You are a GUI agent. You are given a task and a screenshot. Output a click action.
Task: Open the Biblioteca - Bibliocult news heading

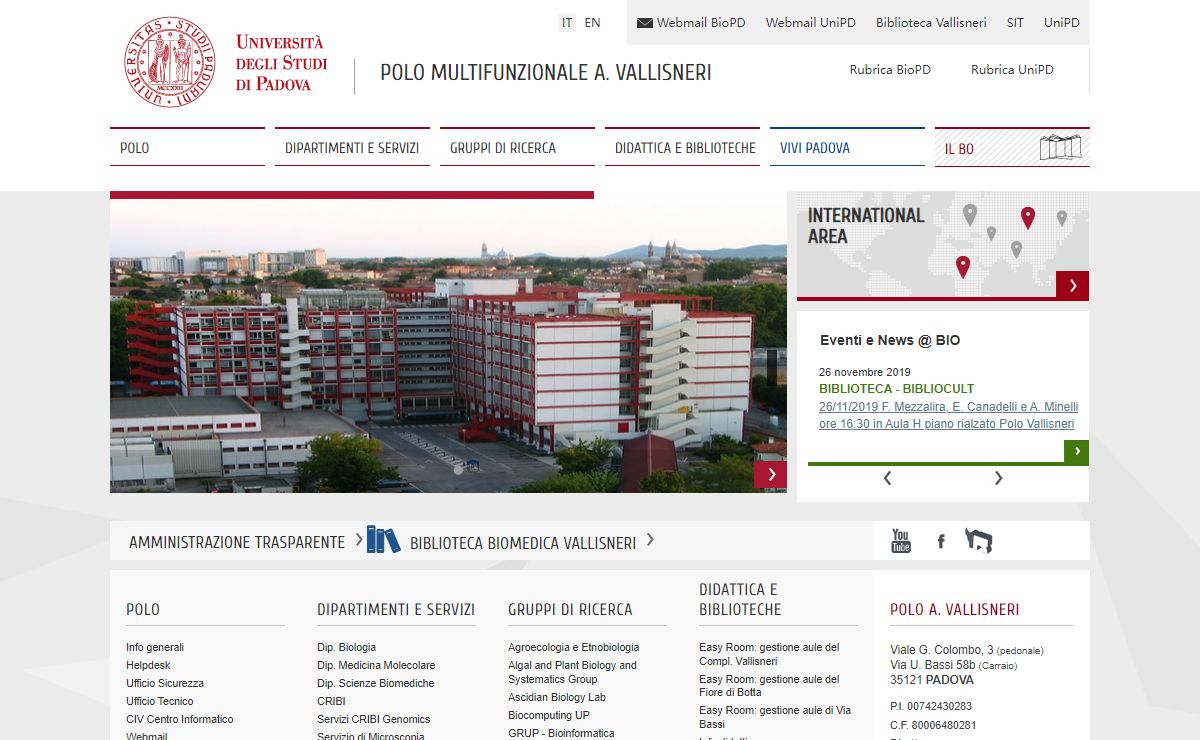click(x=896, y=389)
